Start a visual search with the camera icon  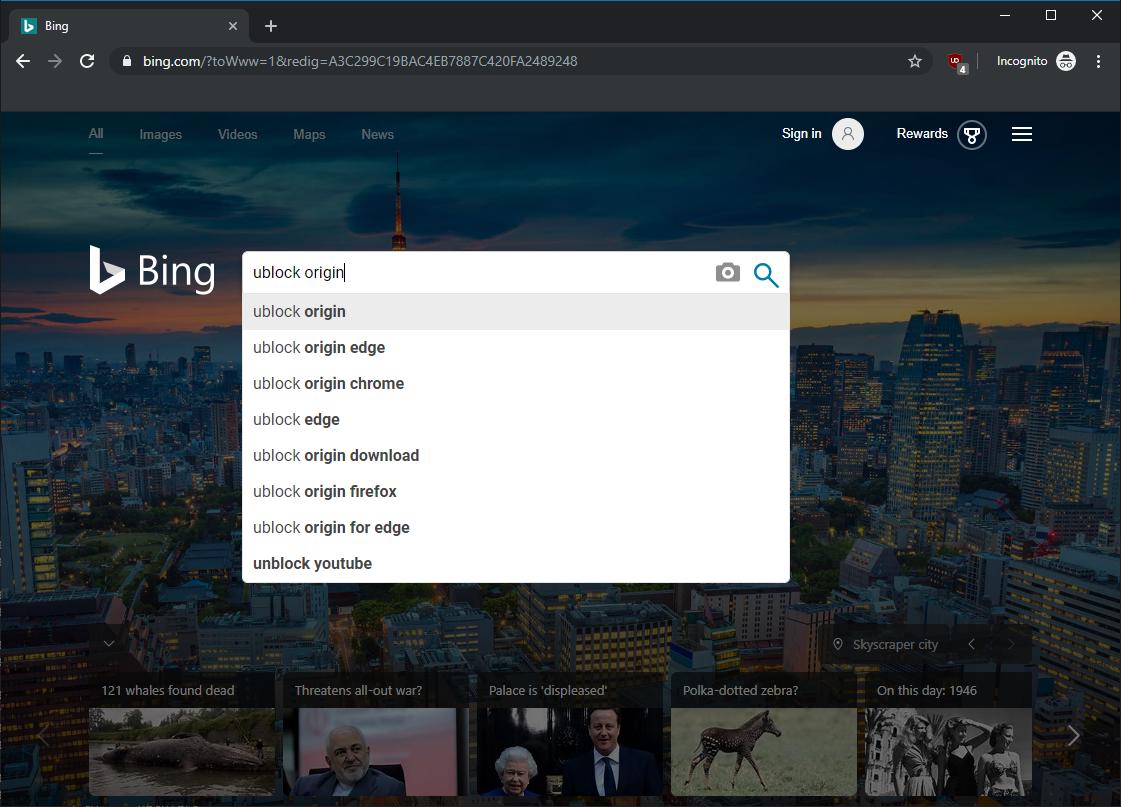[x=728, y=272]
